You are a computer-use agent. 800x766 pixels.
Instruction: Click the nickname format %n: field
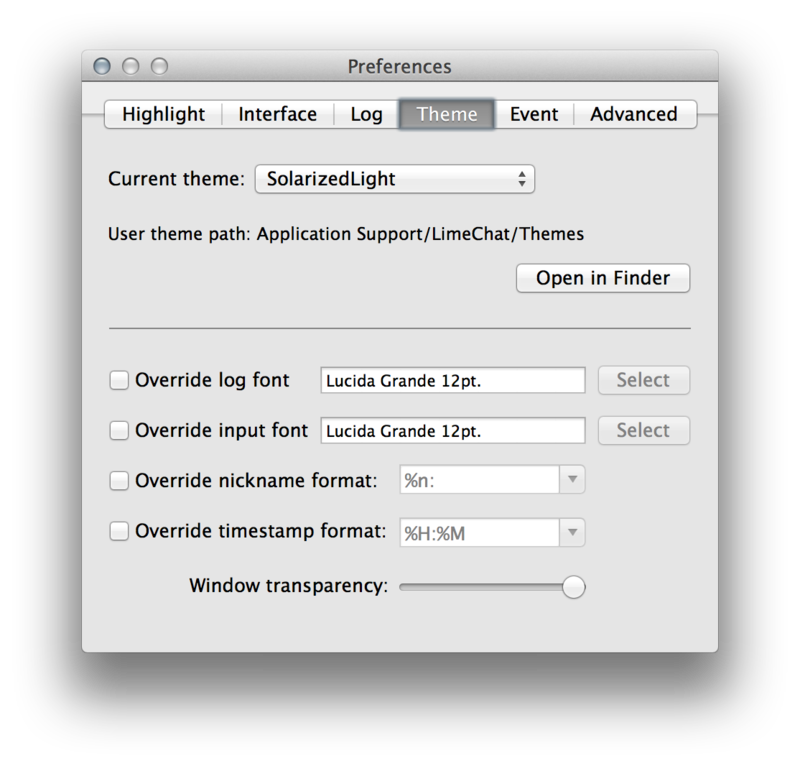480,480
